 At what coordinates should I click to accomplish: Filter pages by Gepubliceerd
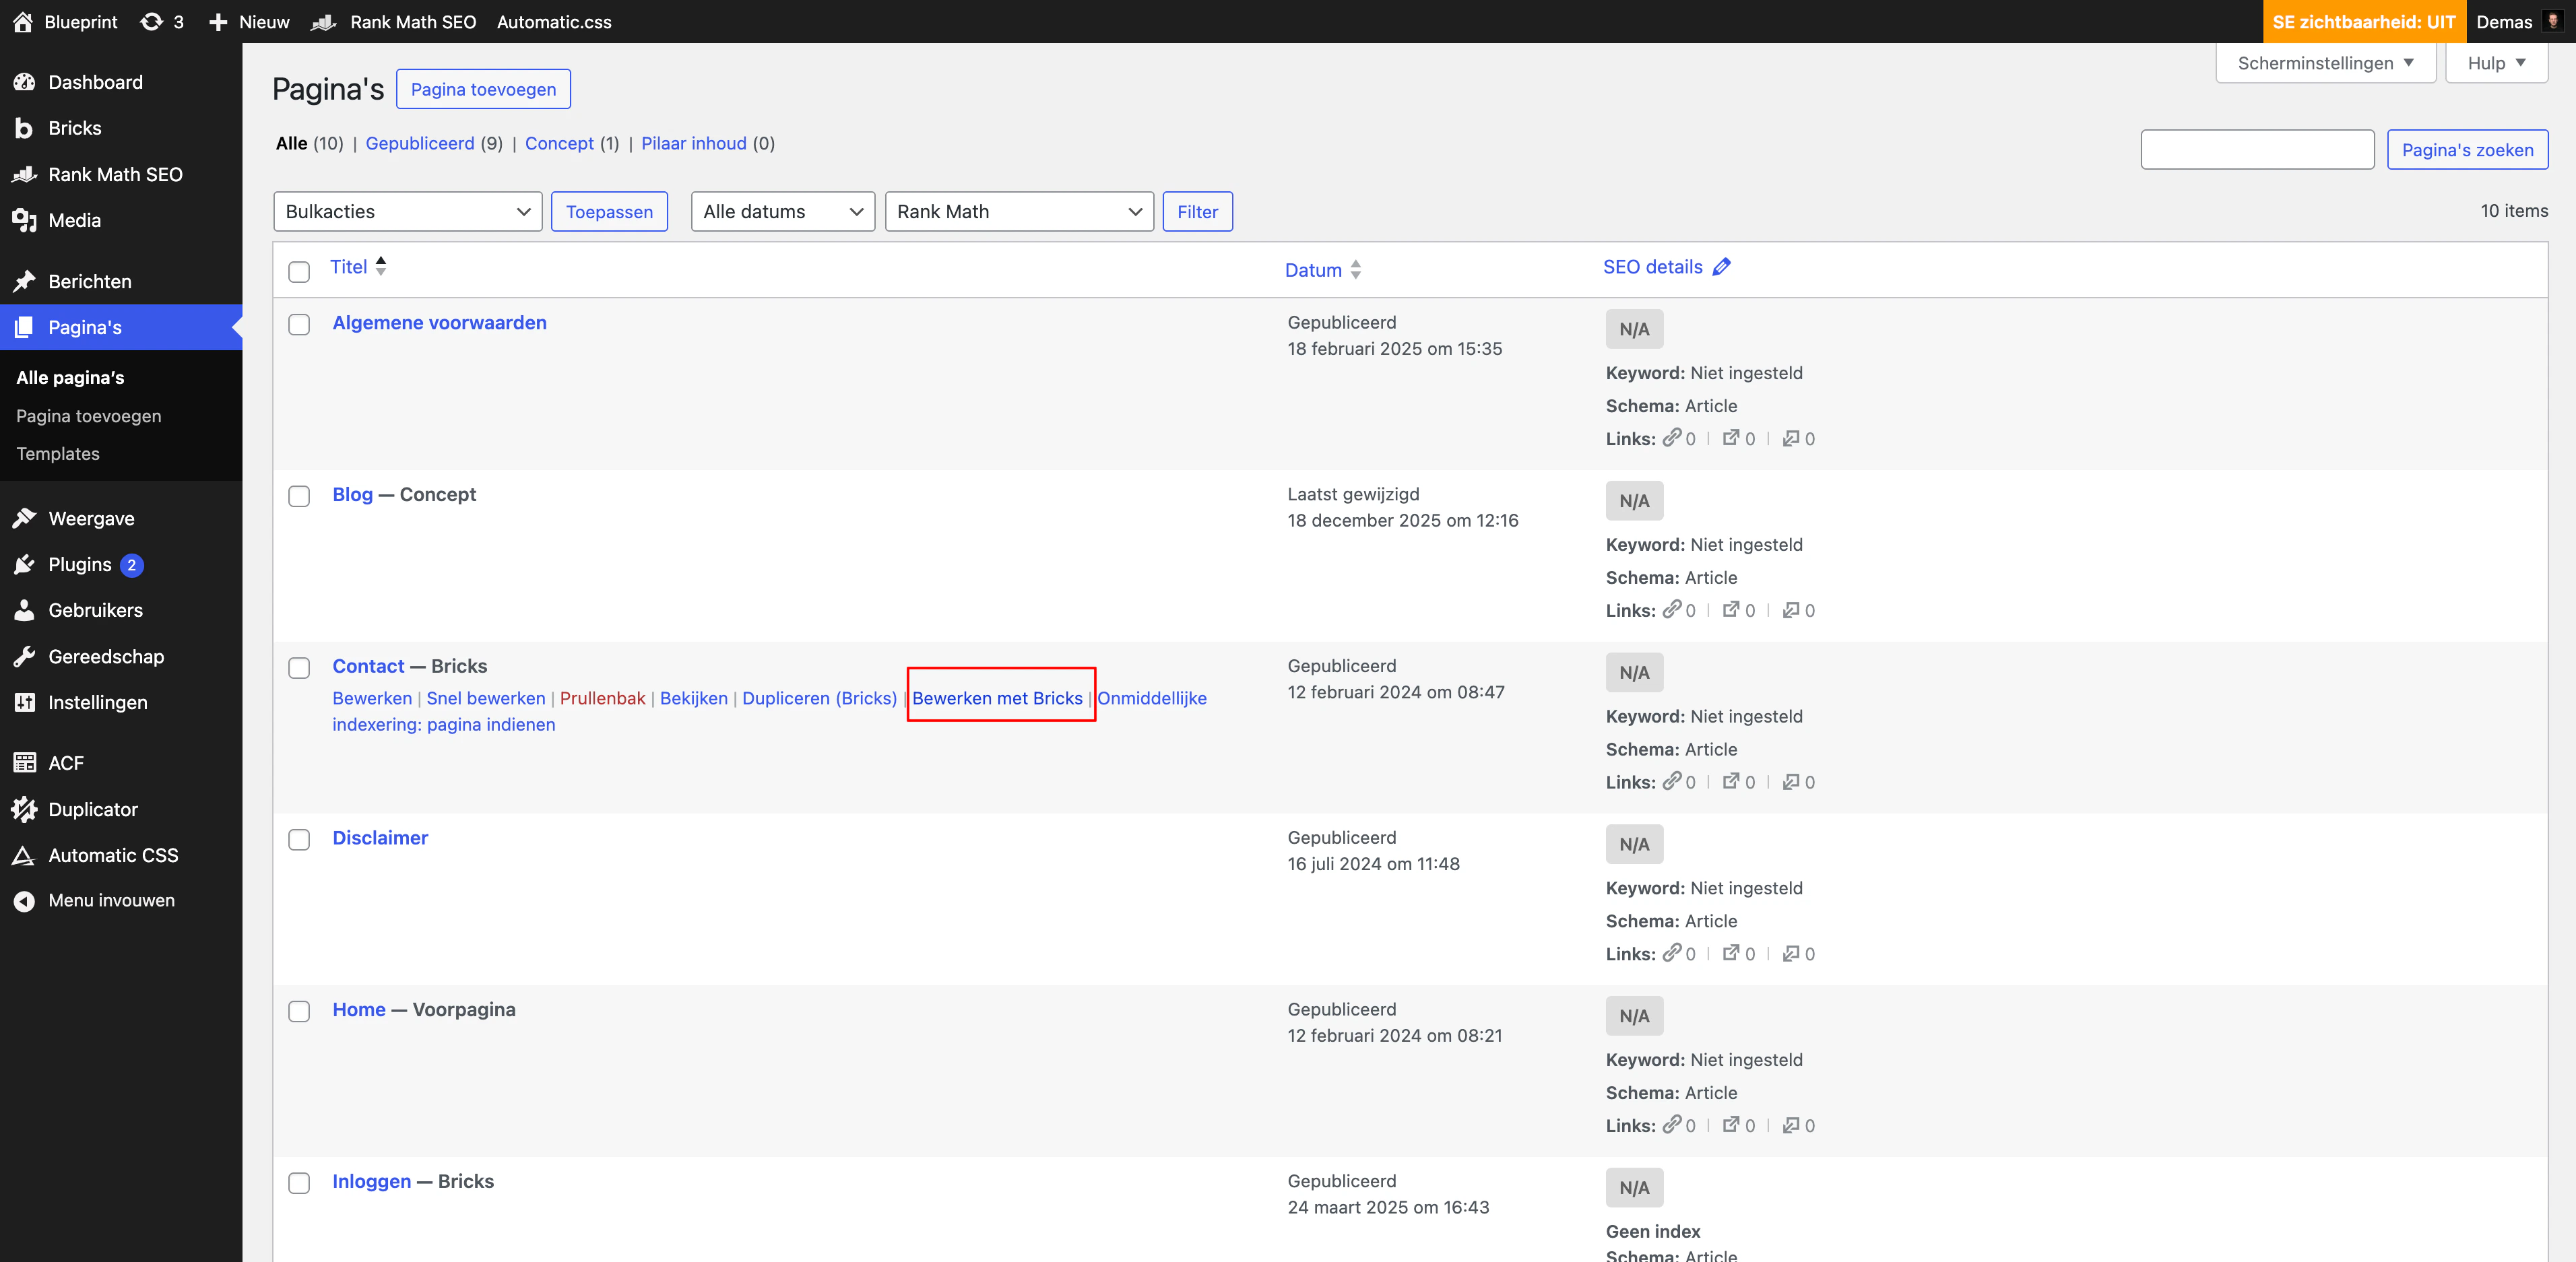(420, 143)
